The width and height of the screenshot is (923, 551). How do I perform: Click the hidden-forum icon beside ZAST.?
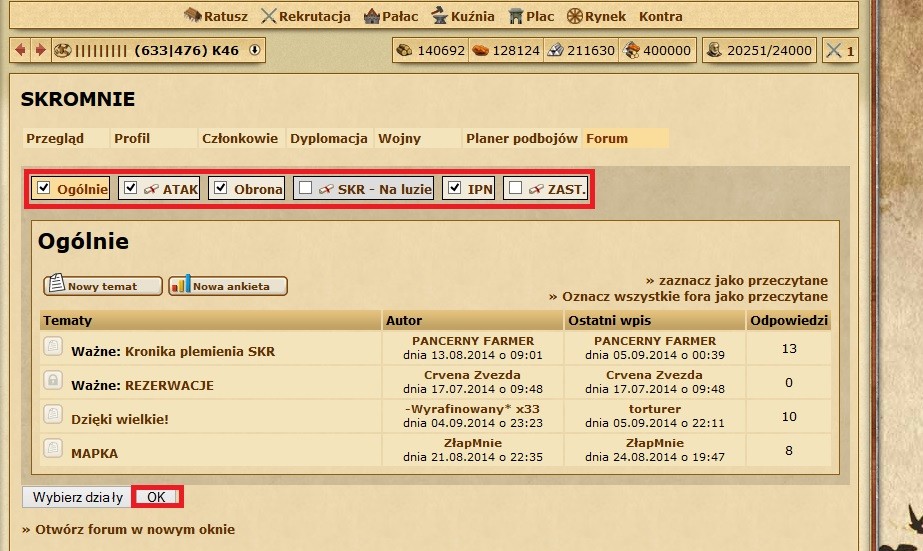(x=536, y=190)
